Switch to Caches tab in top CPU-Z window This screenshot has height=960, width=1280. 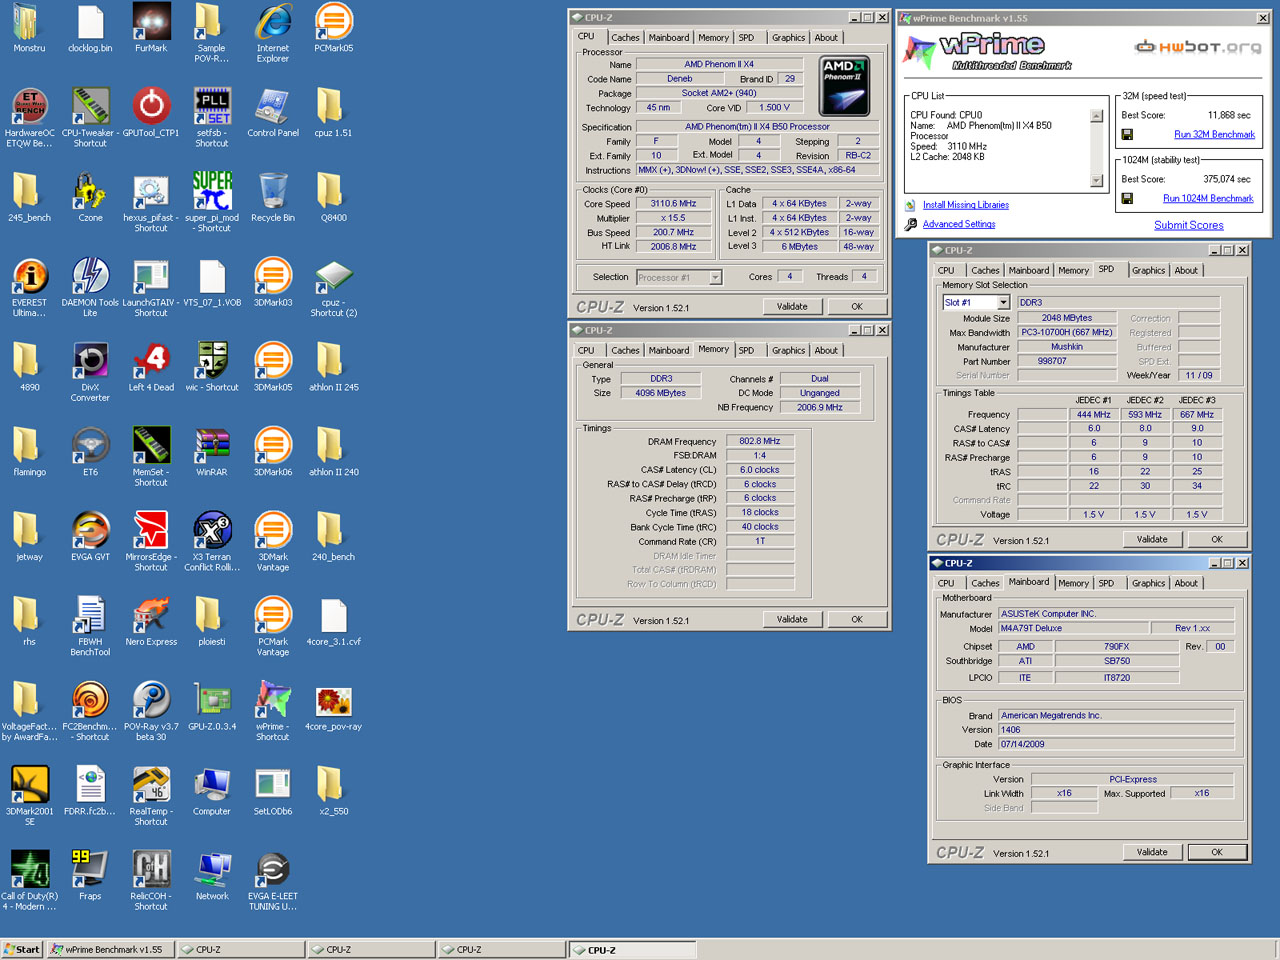625,38
